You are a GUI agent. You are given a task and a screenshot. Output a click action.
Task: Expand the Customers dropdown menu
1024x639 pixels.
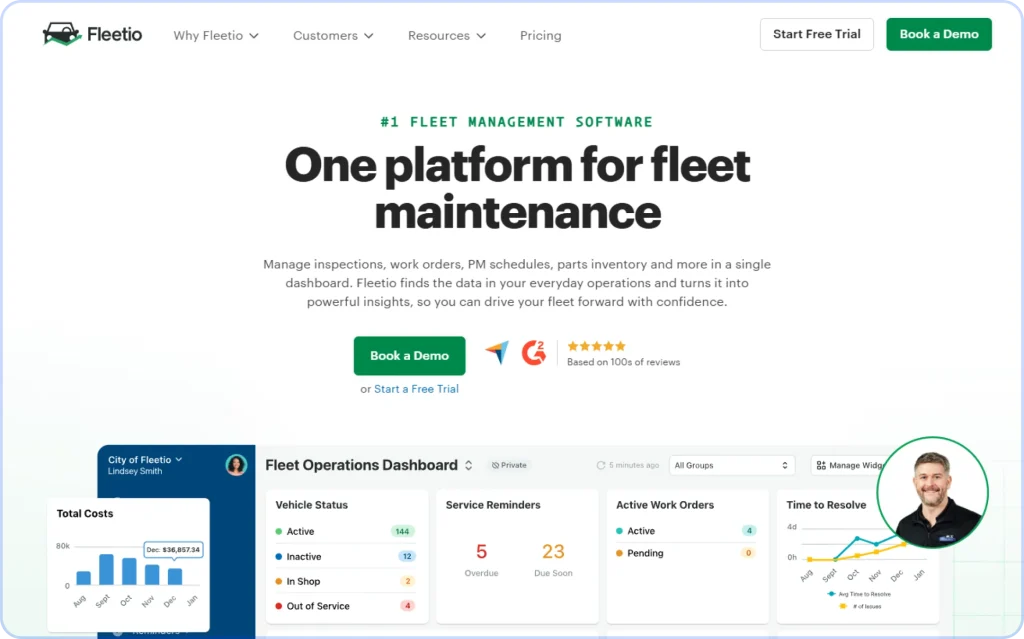(333, 35)
